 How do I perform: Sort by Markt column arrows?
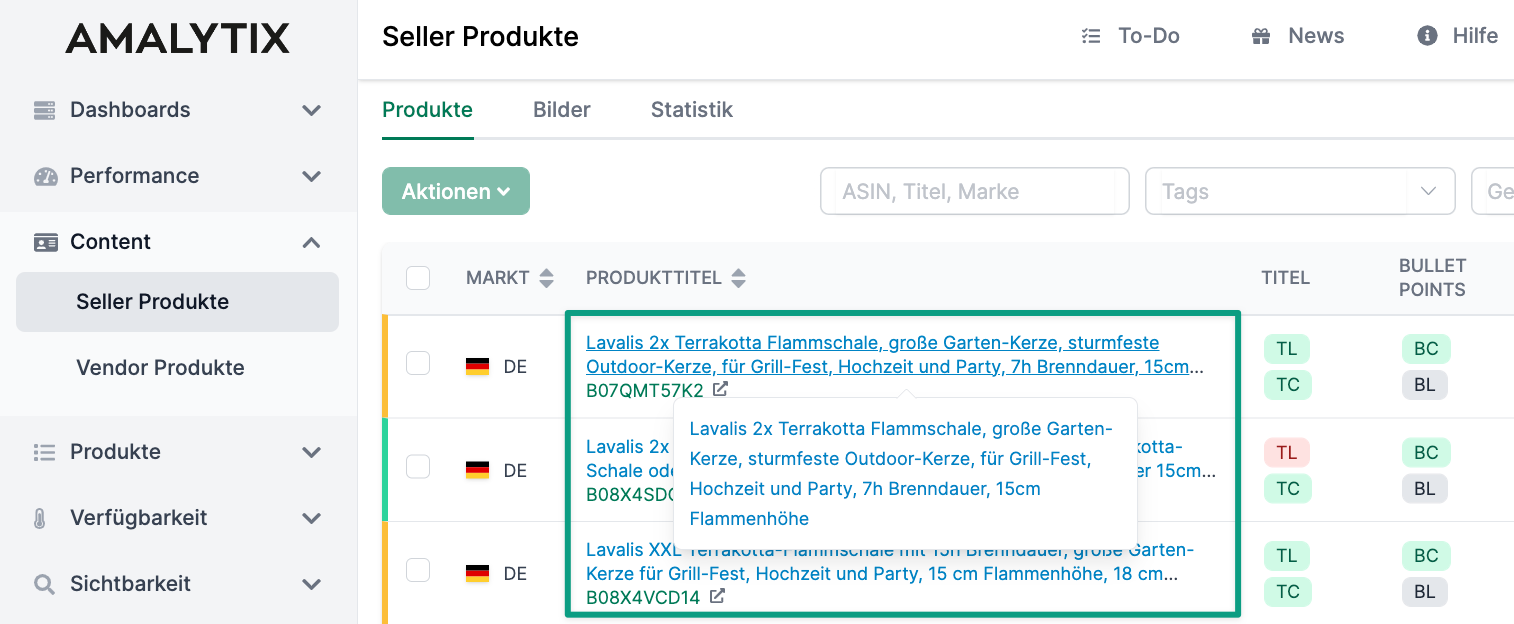[546, 278]
